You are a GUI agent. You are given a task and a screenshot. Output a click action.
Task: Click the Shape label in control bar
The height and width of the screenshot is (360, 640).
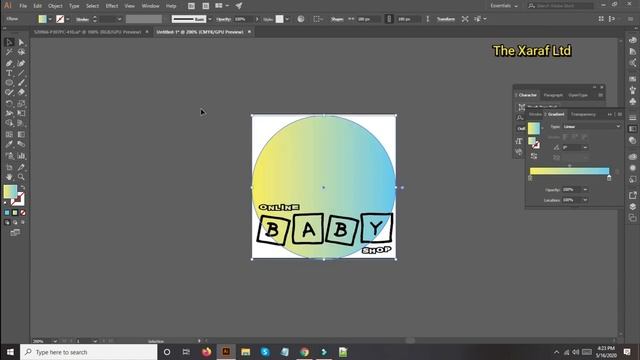click(x=337, y=19)
